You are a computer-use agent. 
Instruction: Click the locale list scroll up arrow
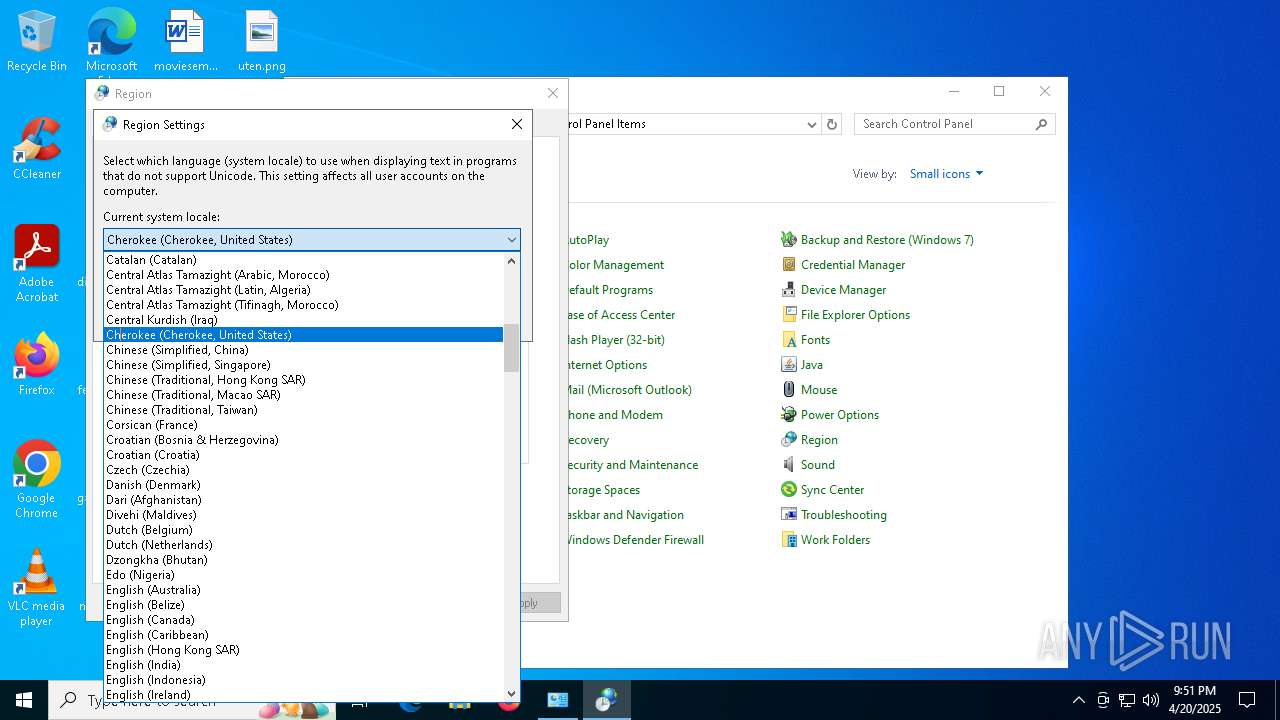[x=512, y=260]
